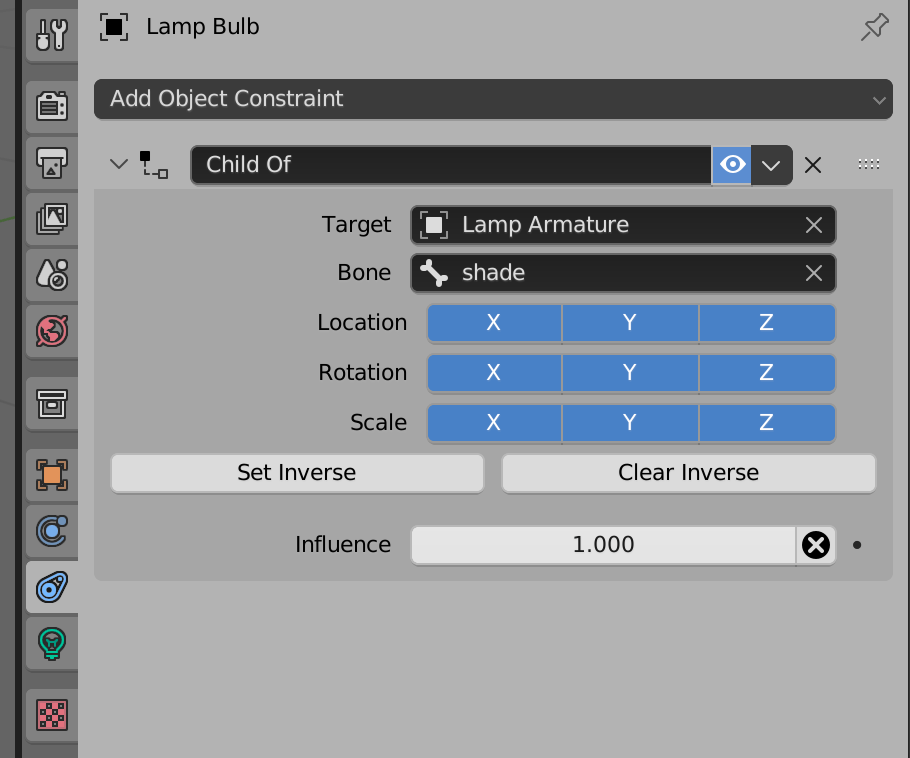Toggle Rotation Y axis button
910x758 pixels.
[x=630, y=373]
